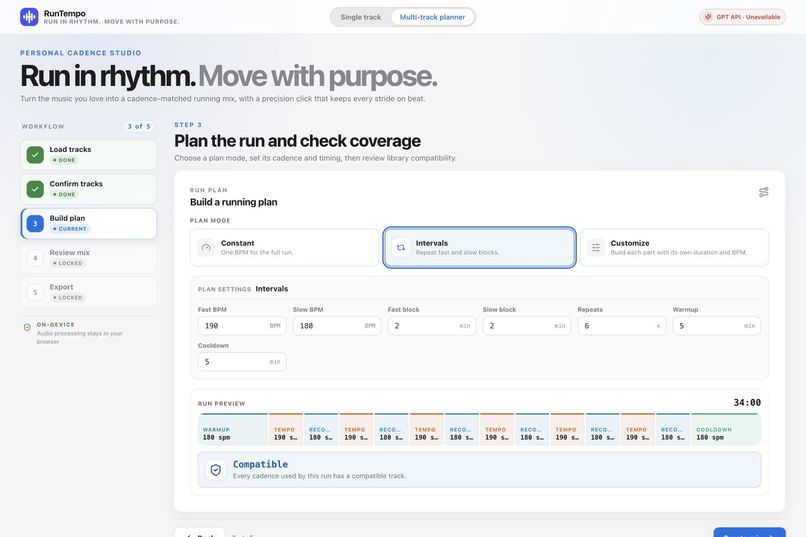Switch to the Single track tab
Screen dimensions: 806x537
361,17
